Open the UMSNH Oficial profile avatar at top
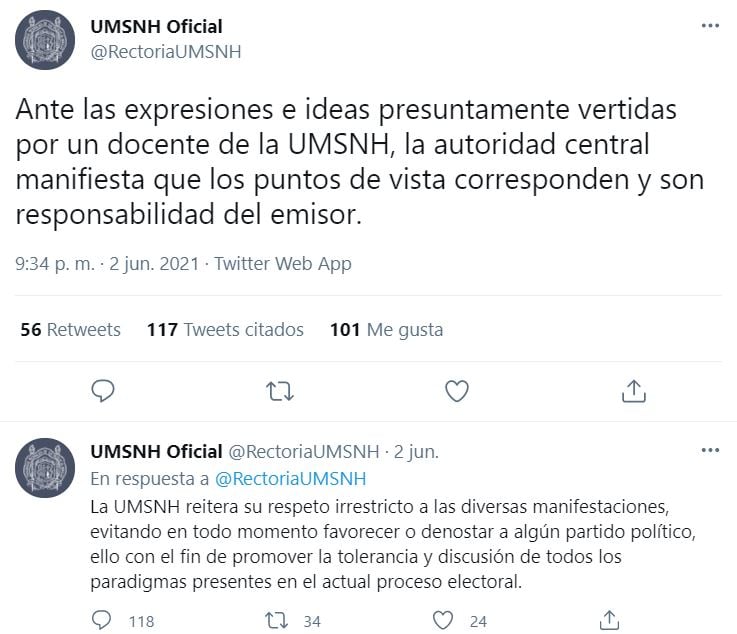Image resolution: width=737 pixels, height=634 pixels. tap(45, 40)
